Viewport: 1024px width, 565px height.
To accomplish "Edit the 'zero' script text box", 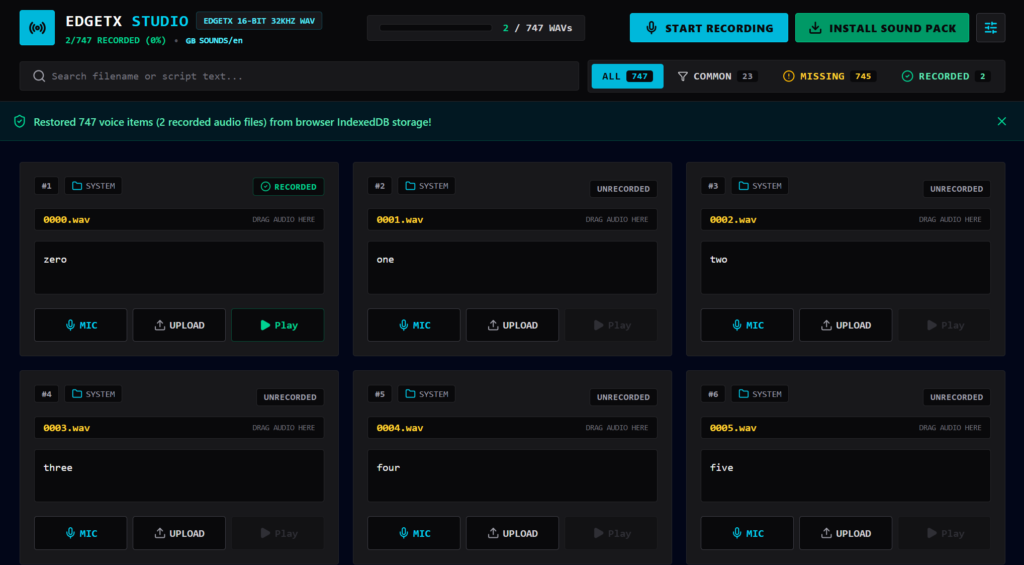I will (179, 268).
